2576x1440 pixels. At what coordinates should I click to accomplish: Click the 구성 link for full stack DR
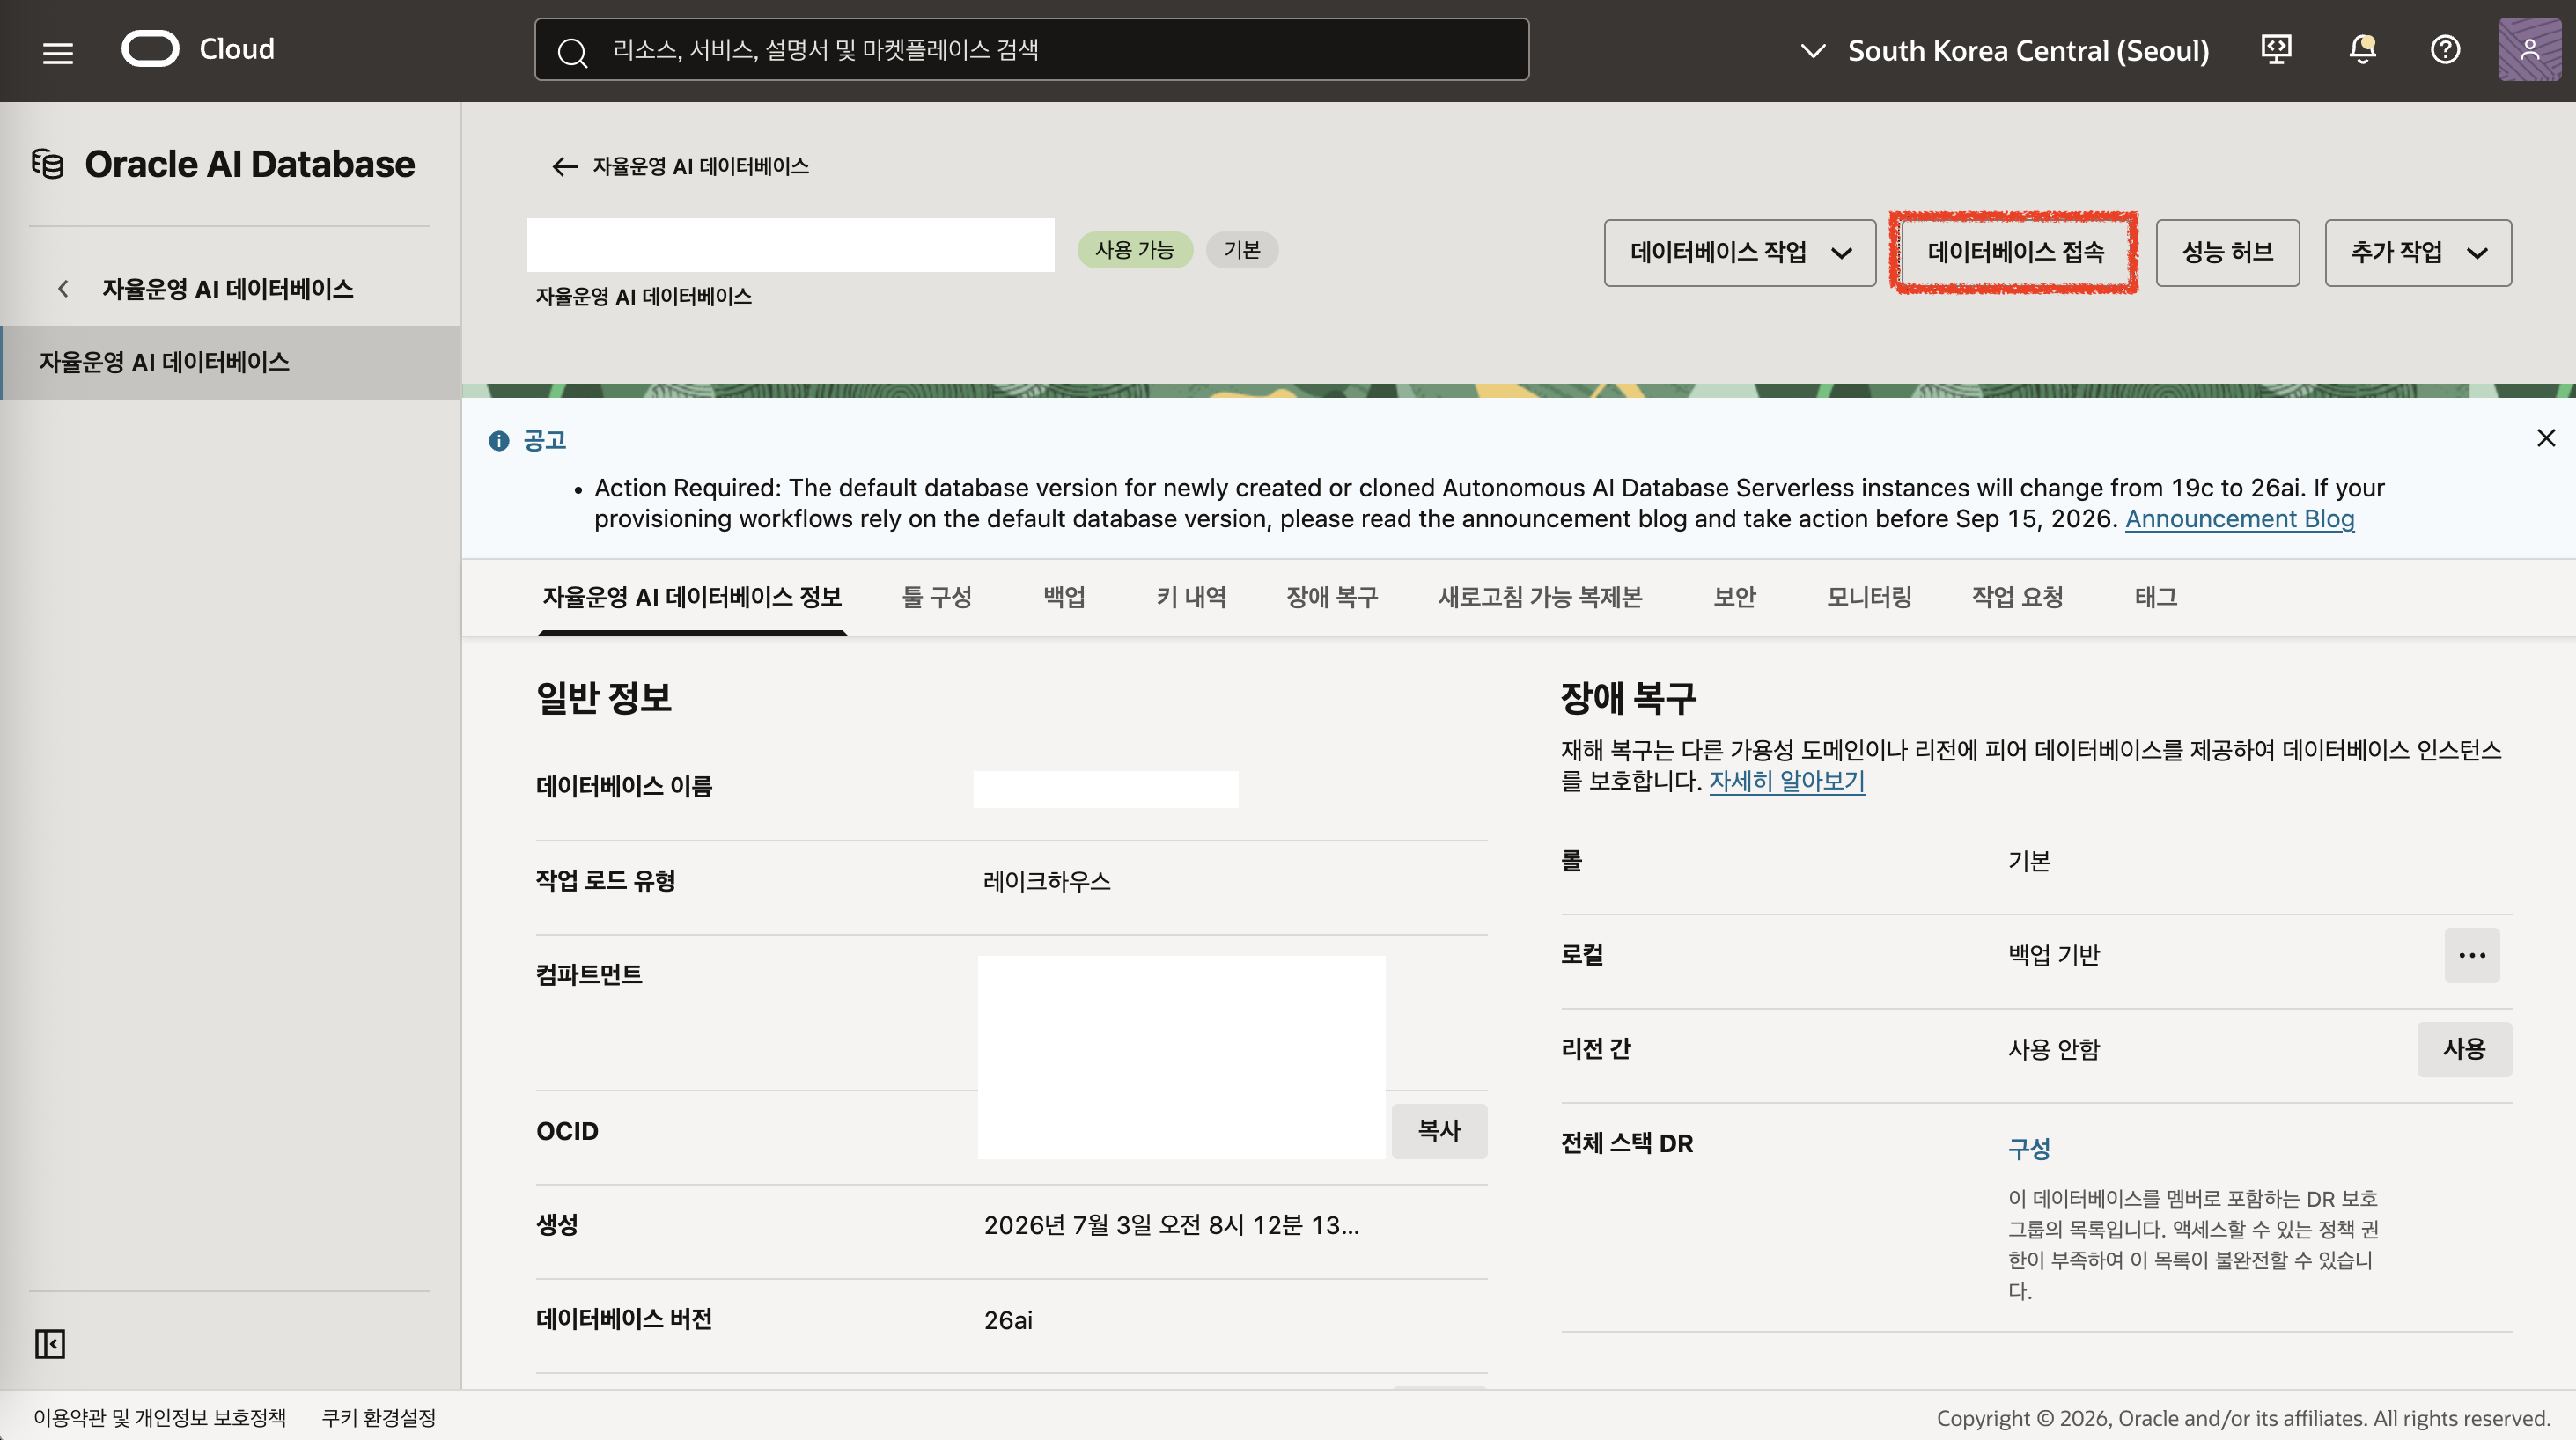2029,1148
